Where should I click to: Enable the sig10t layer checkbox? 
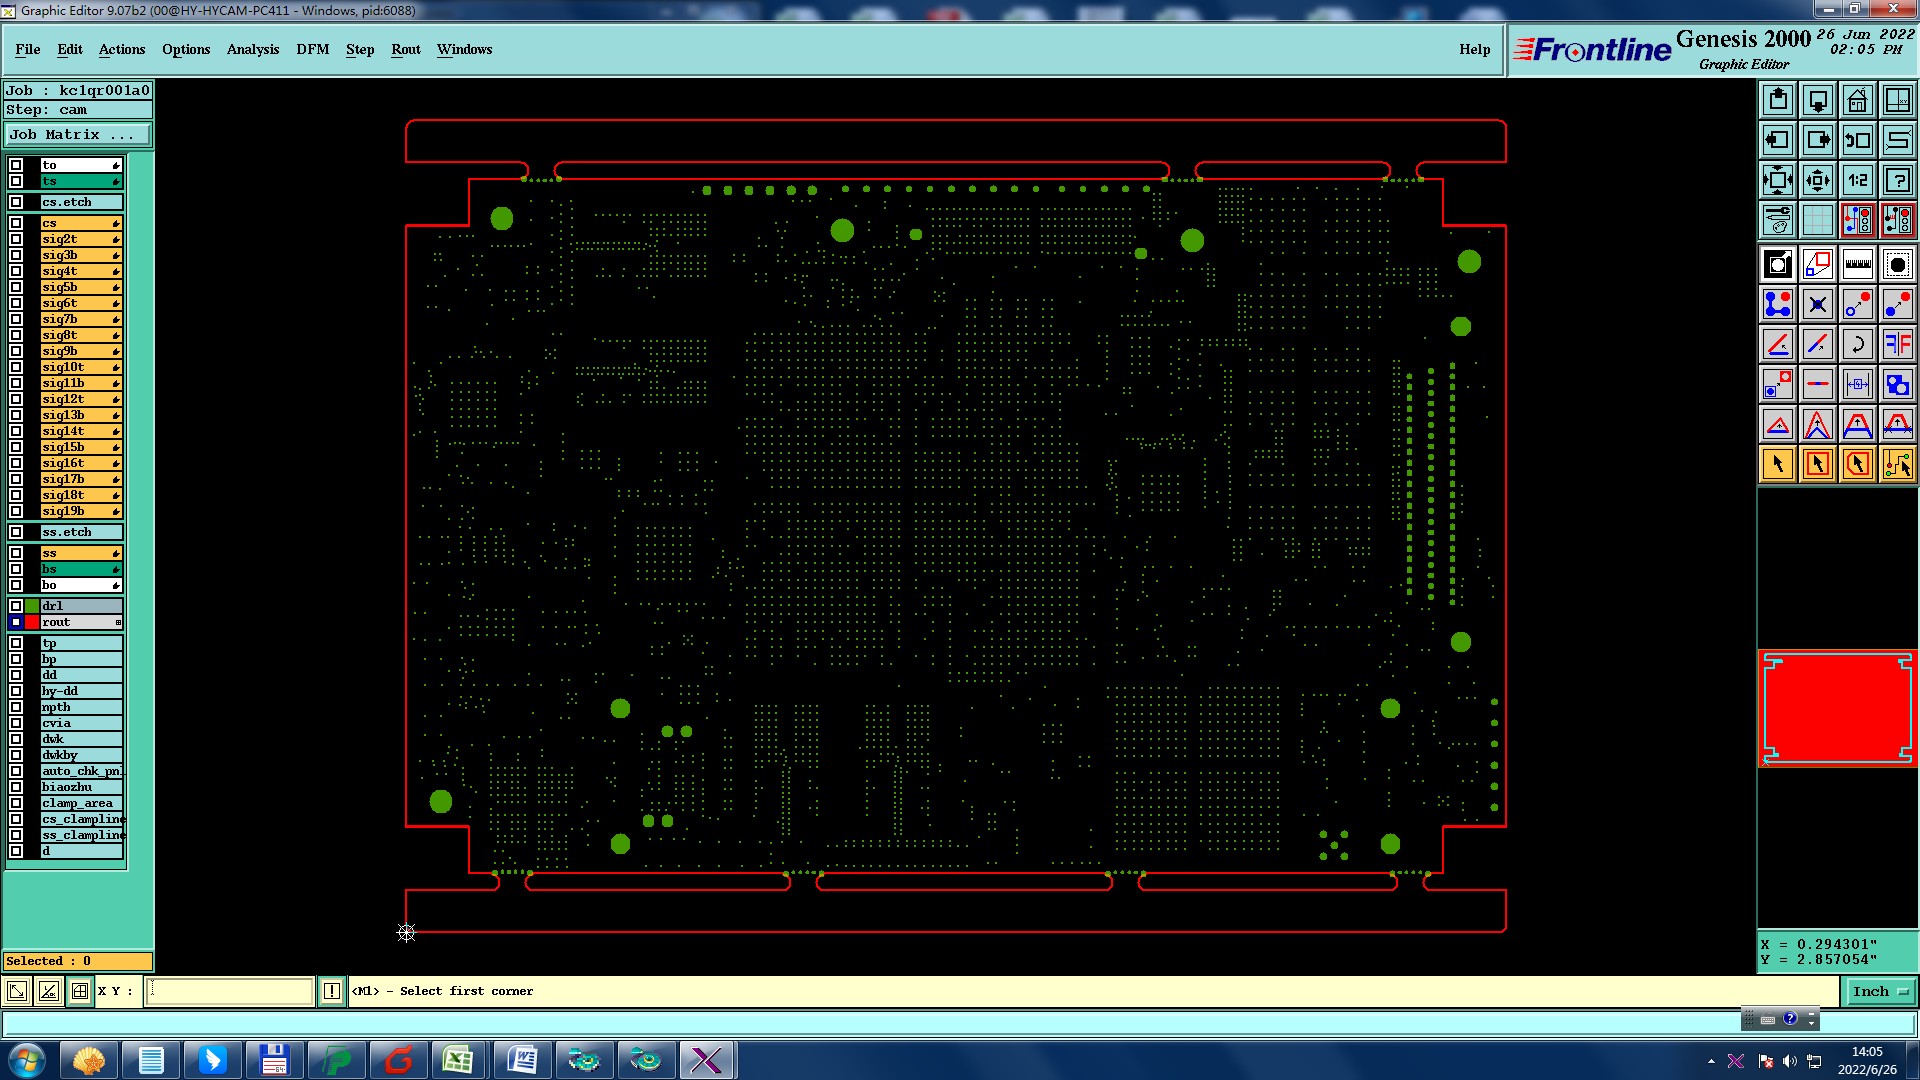[16, 367]
